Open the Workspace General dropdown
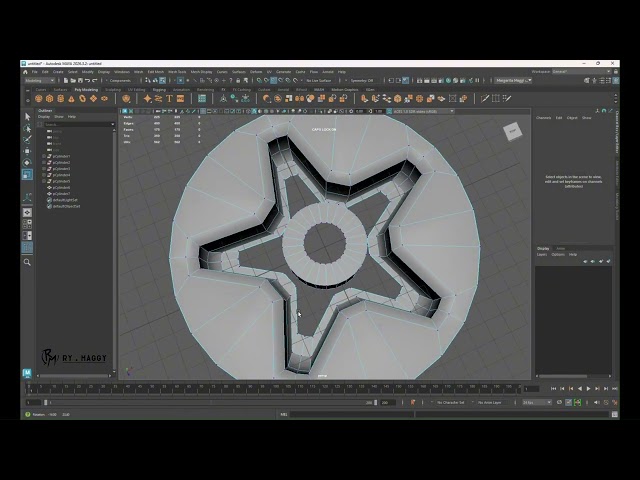 [581, 71]
